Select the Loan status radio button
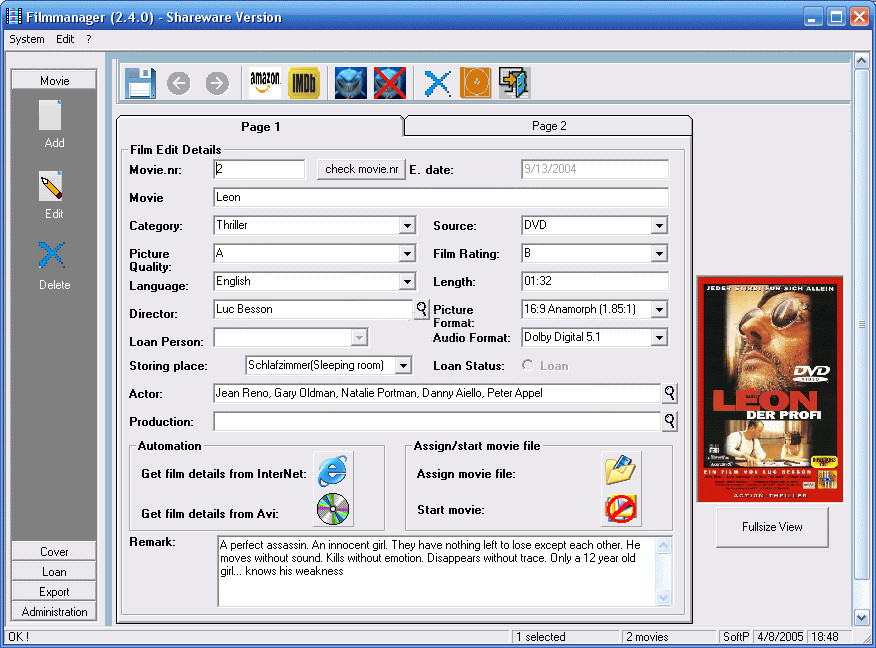 pos(527,365)
